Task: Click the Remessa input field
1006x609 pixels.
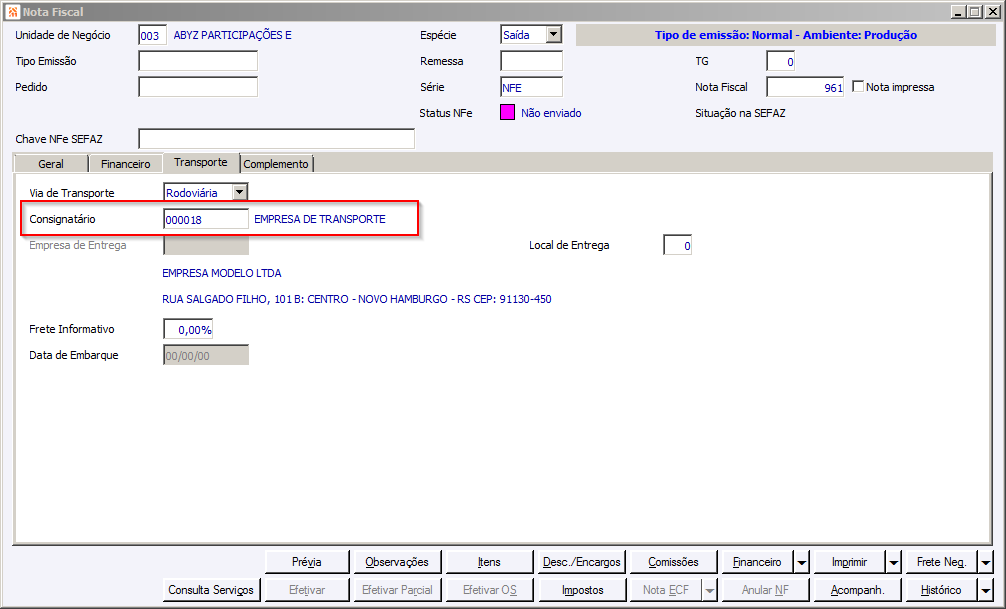Action: 531,61
